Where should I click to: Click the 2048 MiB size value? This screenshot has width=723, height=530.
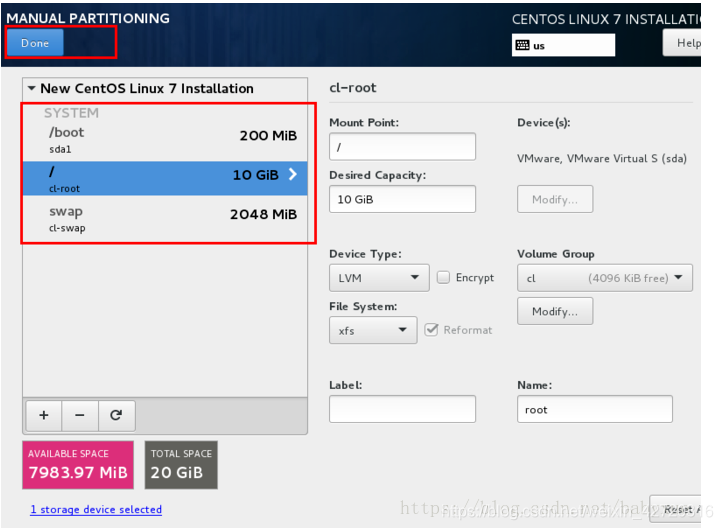pos(264,214)
